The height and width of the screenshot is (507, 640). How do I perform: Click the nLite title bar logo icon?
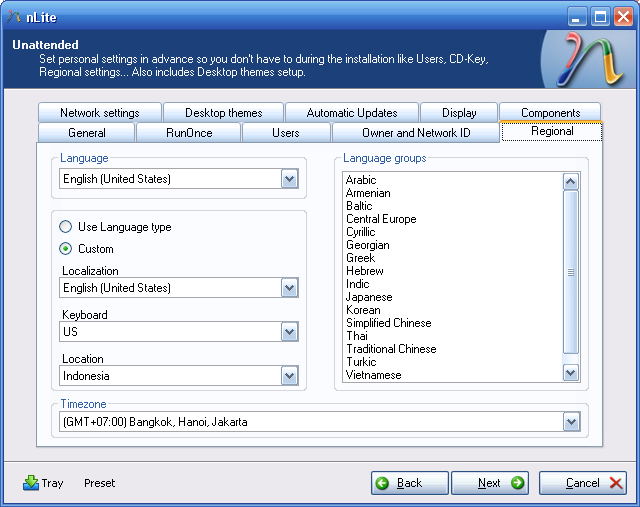(14, 17)
